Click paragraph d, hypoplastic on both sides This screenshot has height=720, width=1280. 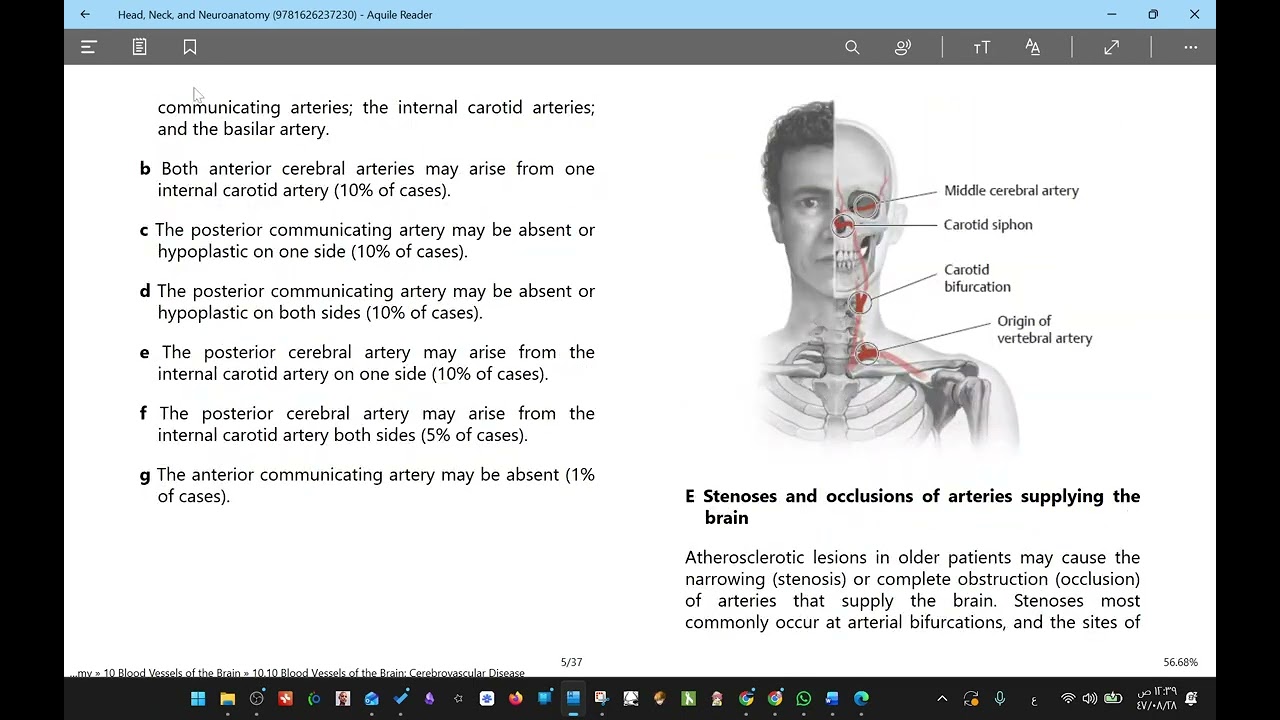click(x=367, y=301)
